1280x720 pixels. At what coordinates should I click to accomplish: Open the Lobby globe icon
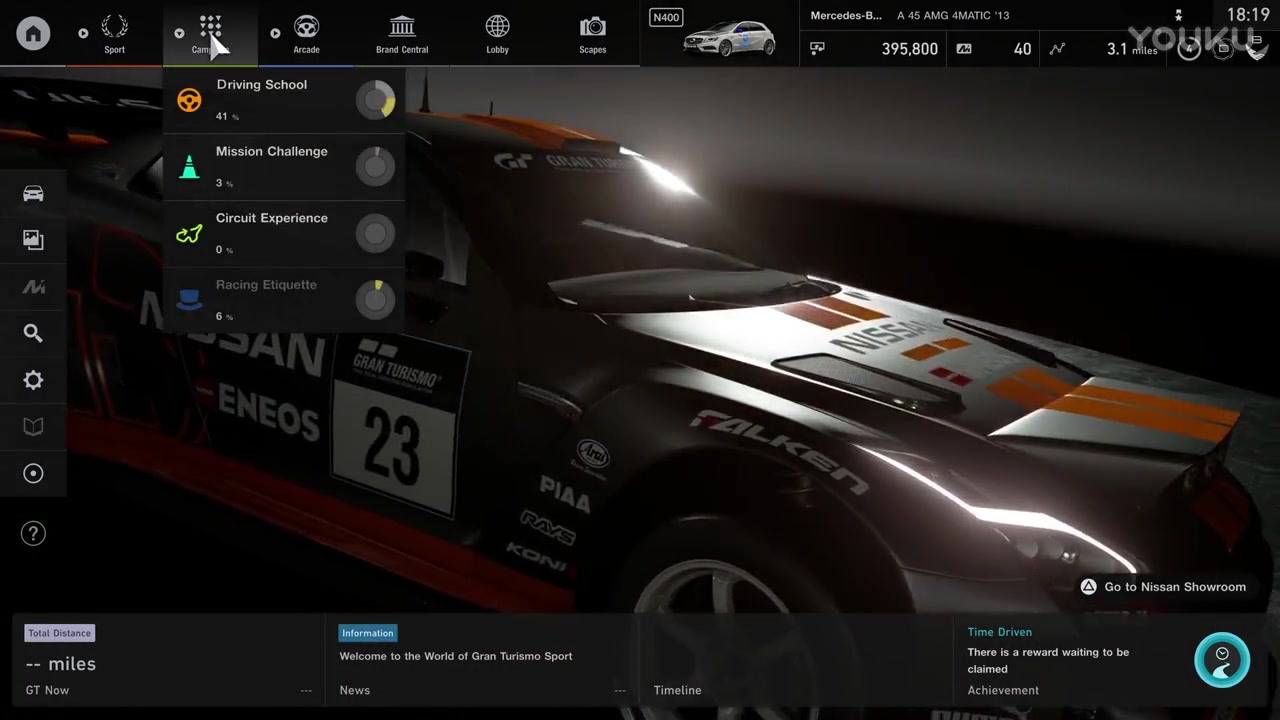point(497,33)
